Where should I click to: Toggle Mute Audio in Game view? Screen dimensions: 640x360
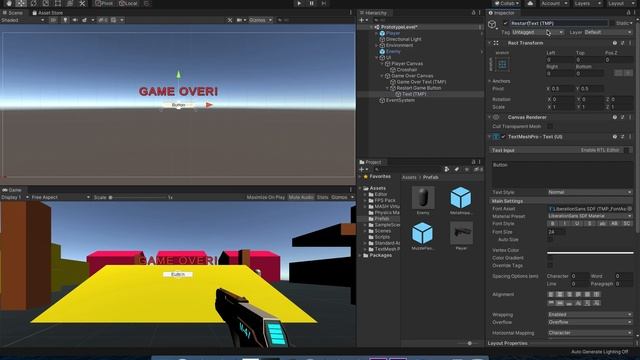coord(301,197)
